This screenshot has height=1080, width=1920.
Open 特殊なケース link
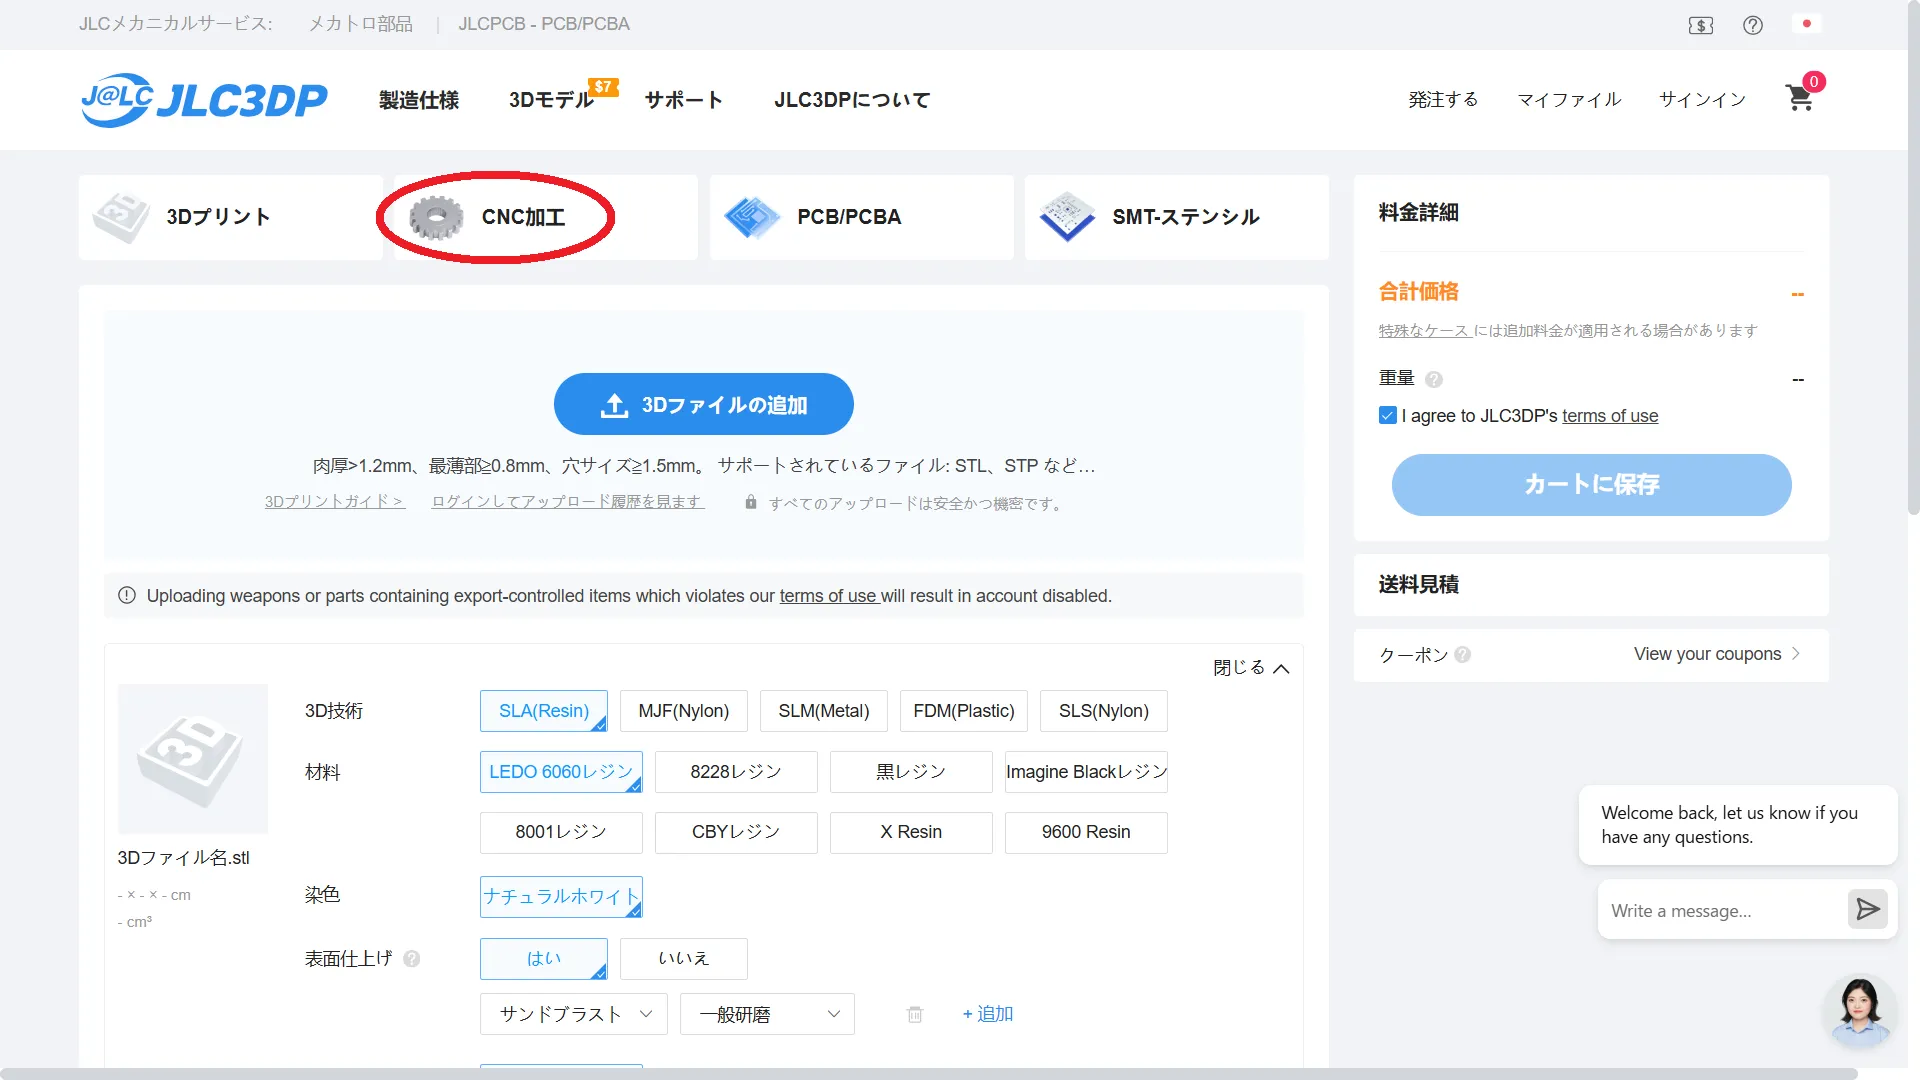point(1424,331)
